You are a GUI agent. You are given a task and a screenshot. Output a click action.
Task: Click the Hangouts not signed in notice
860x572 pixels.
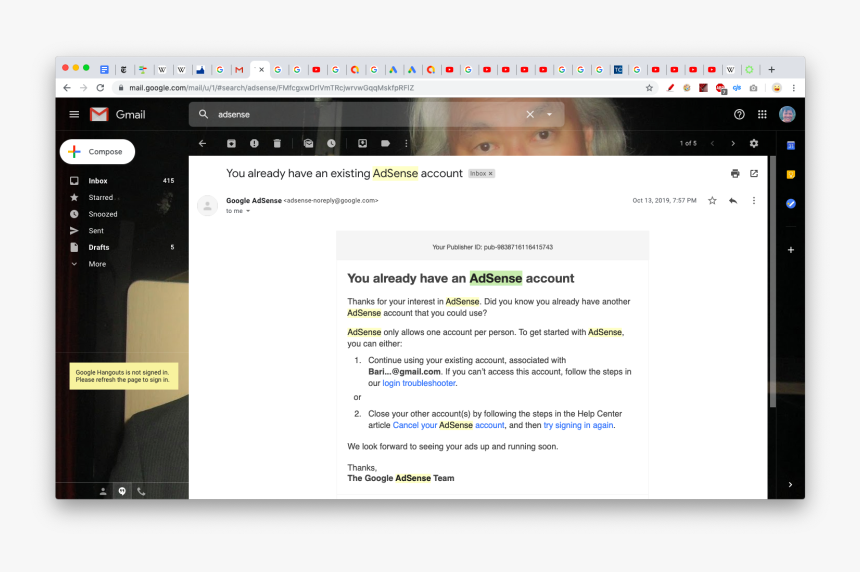123,376
